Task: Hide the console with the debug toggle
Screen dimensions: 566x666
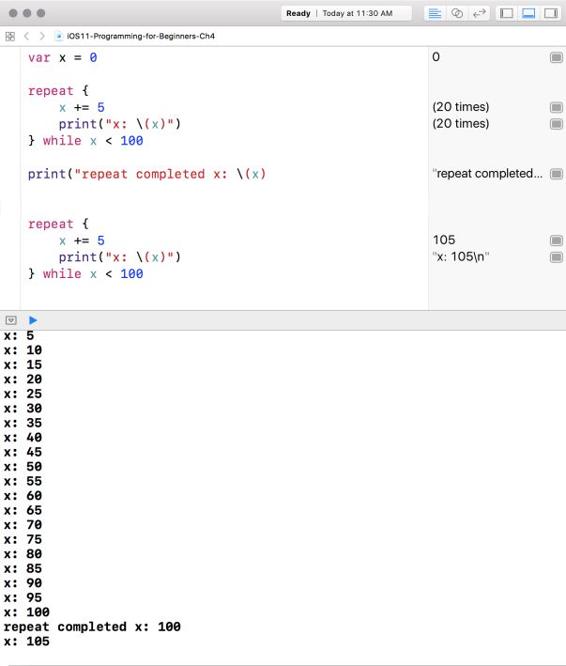Action: 11,320
